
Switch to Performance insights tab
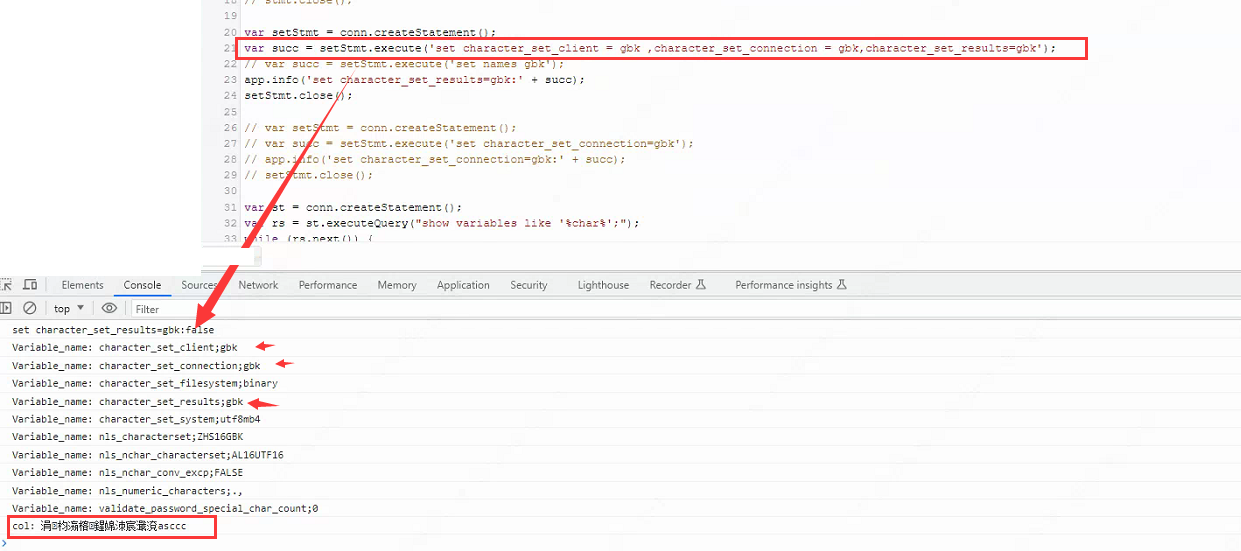[x=790, y=285]
